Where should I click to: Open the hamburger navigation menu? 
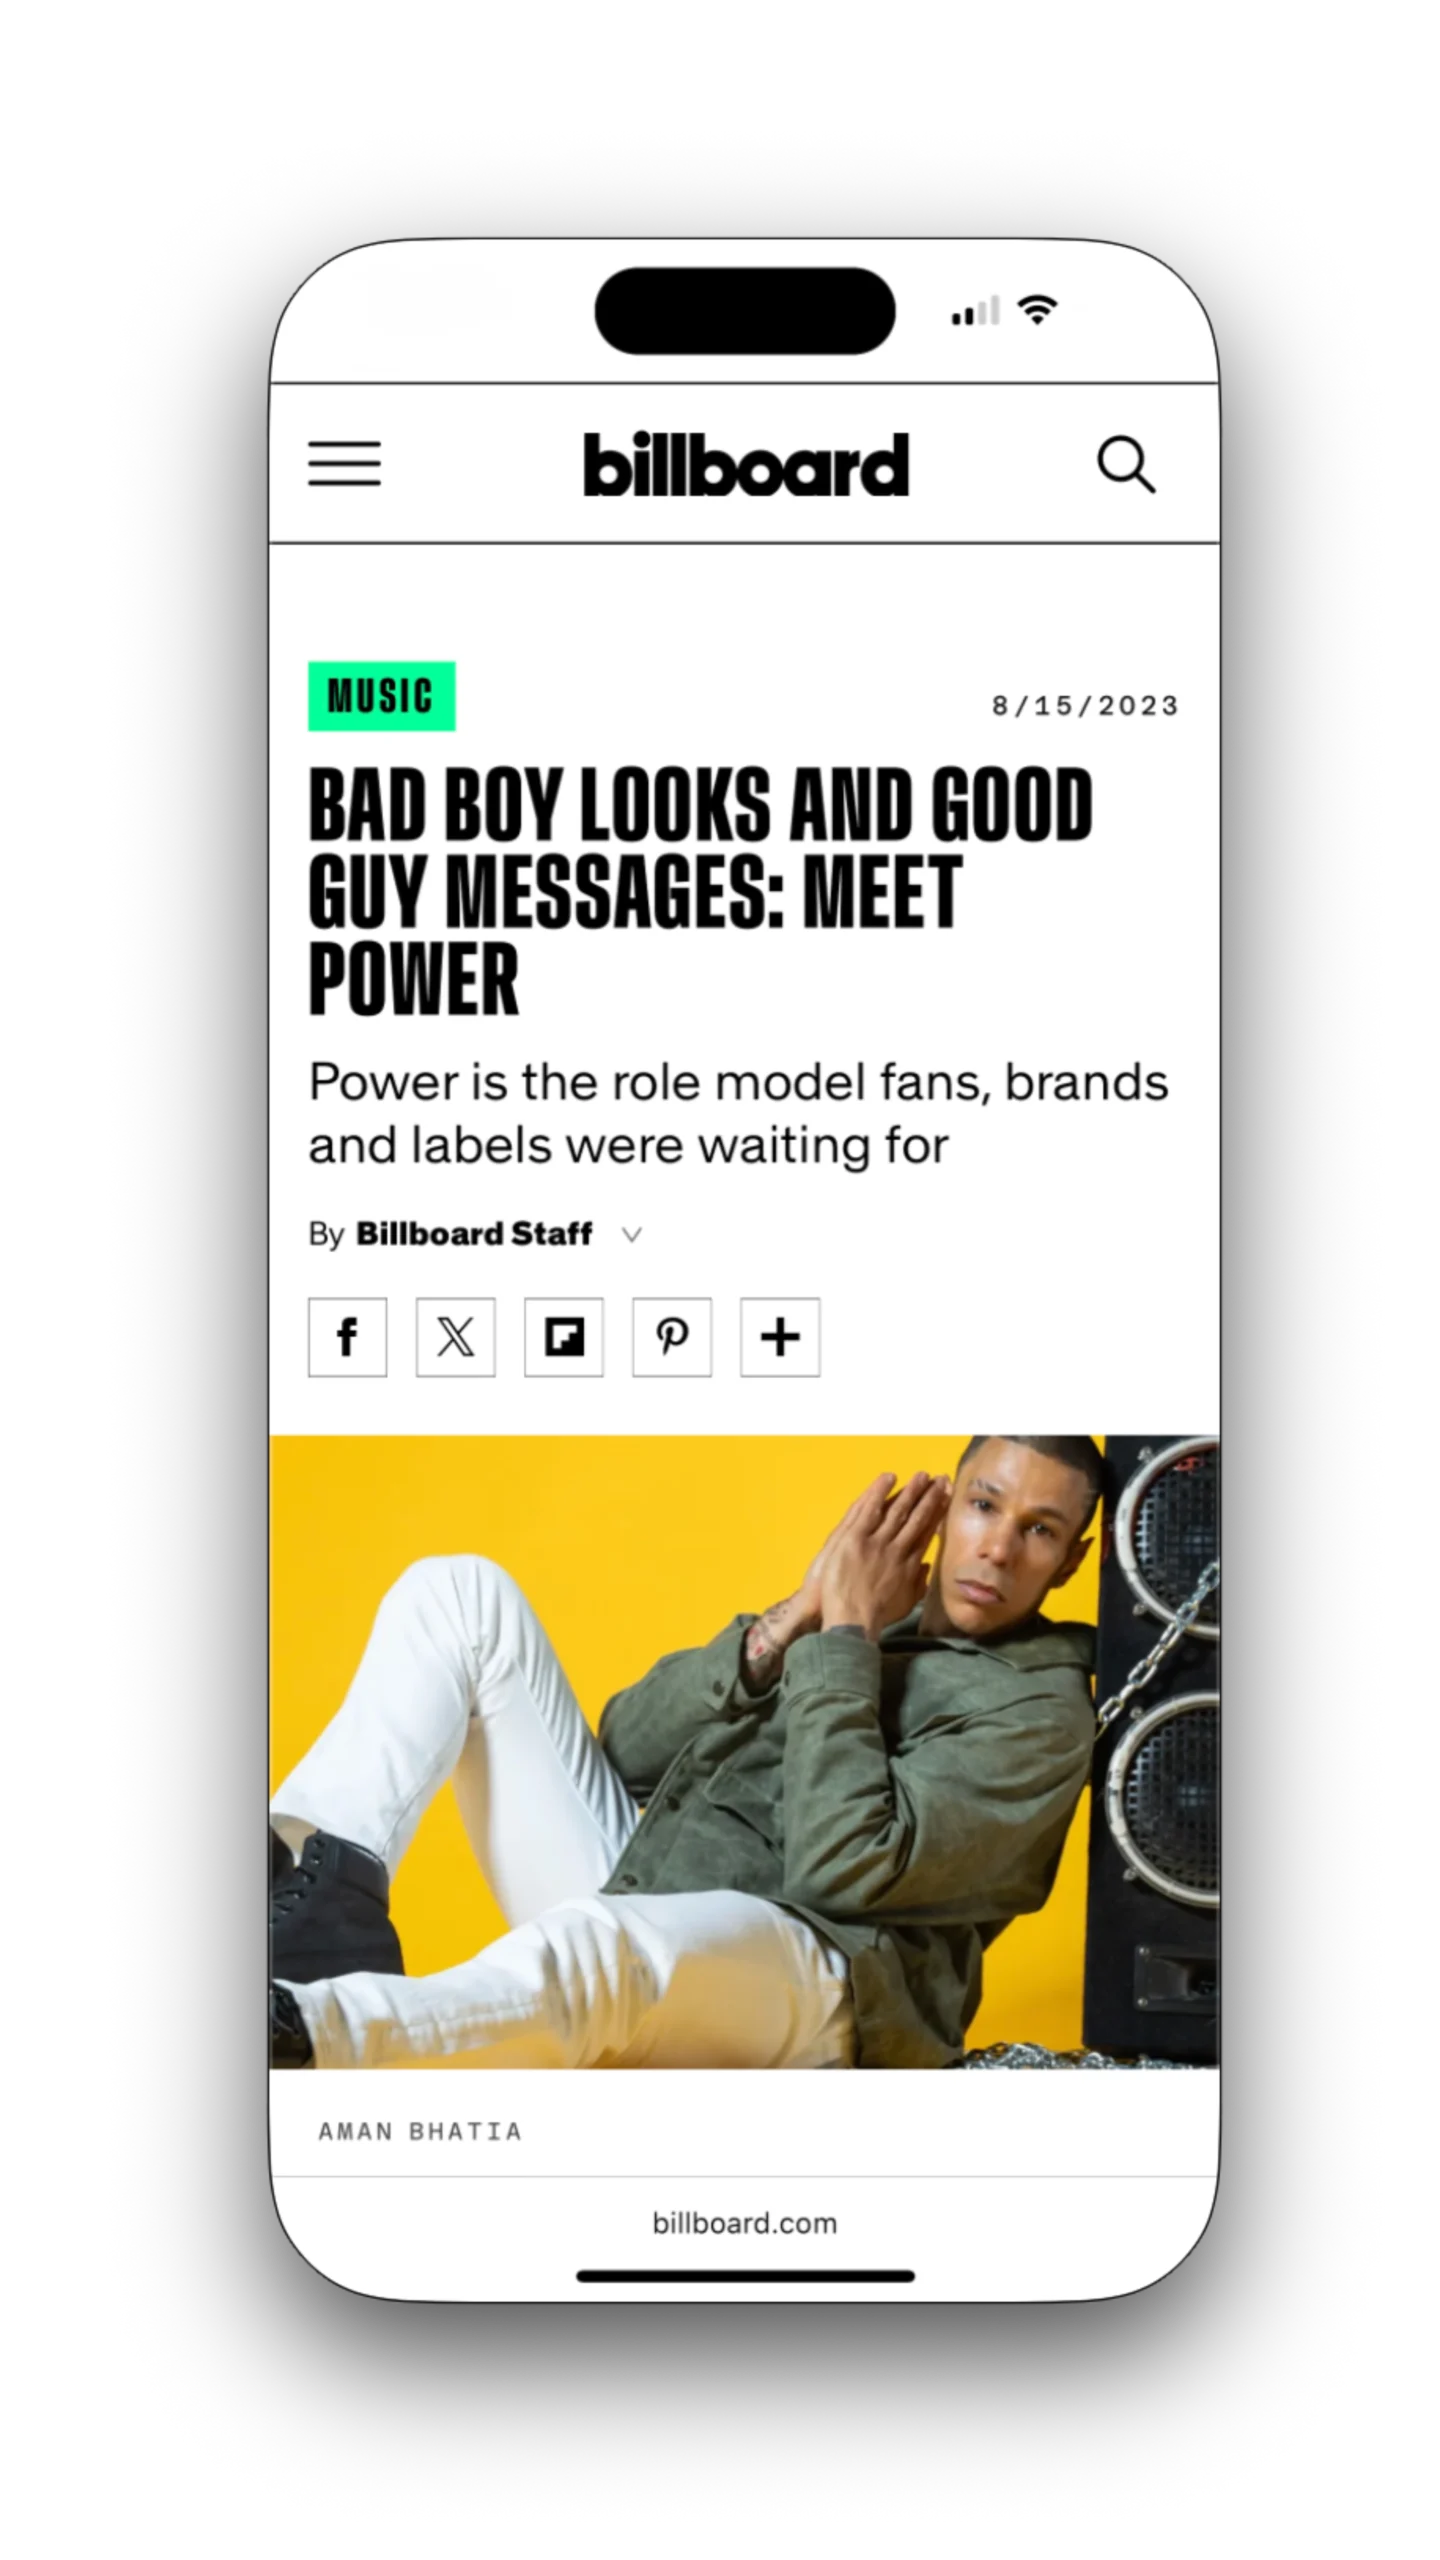pos(344,463)
